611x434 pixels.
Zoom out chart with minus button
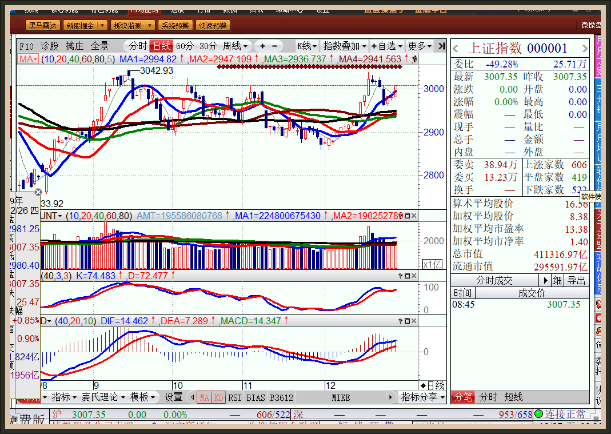point(273,46)
